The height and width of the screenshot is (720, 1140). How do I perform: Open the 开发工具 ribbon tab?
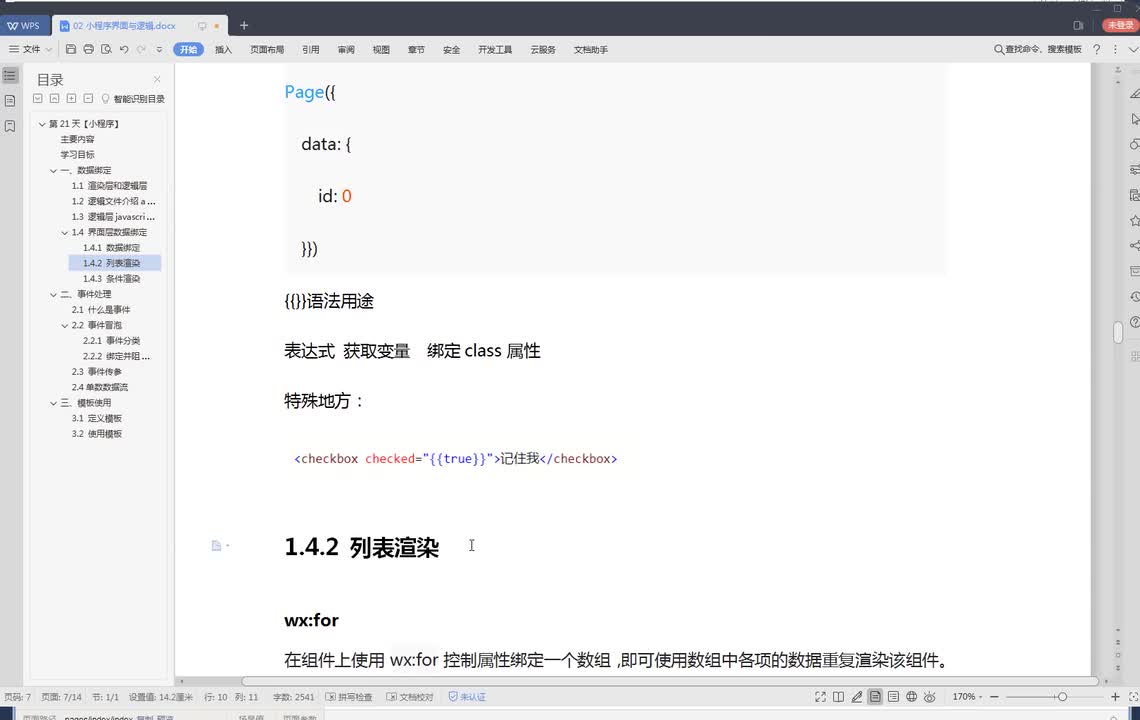(x=495, y=49)
